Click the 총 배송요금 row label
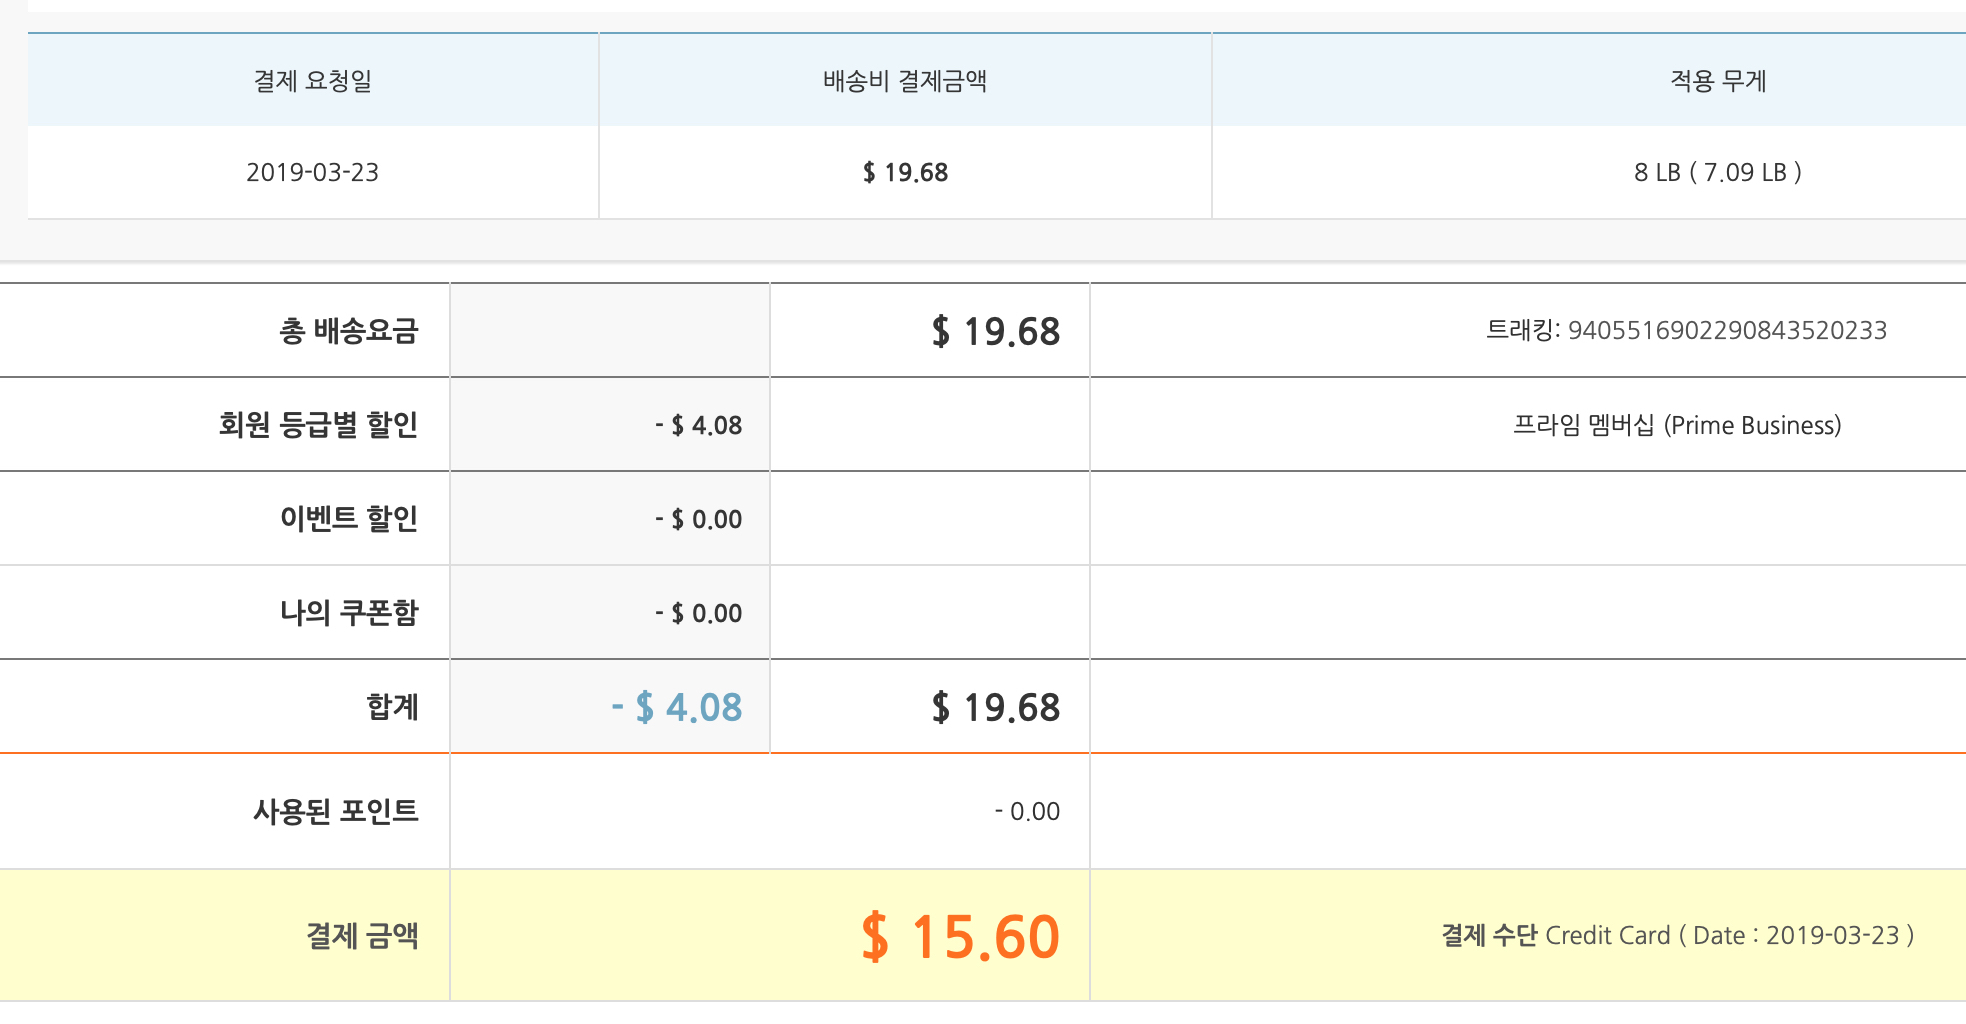Image resolution: width=1966 pixels, height=1024 pixels. pos(348,331)
